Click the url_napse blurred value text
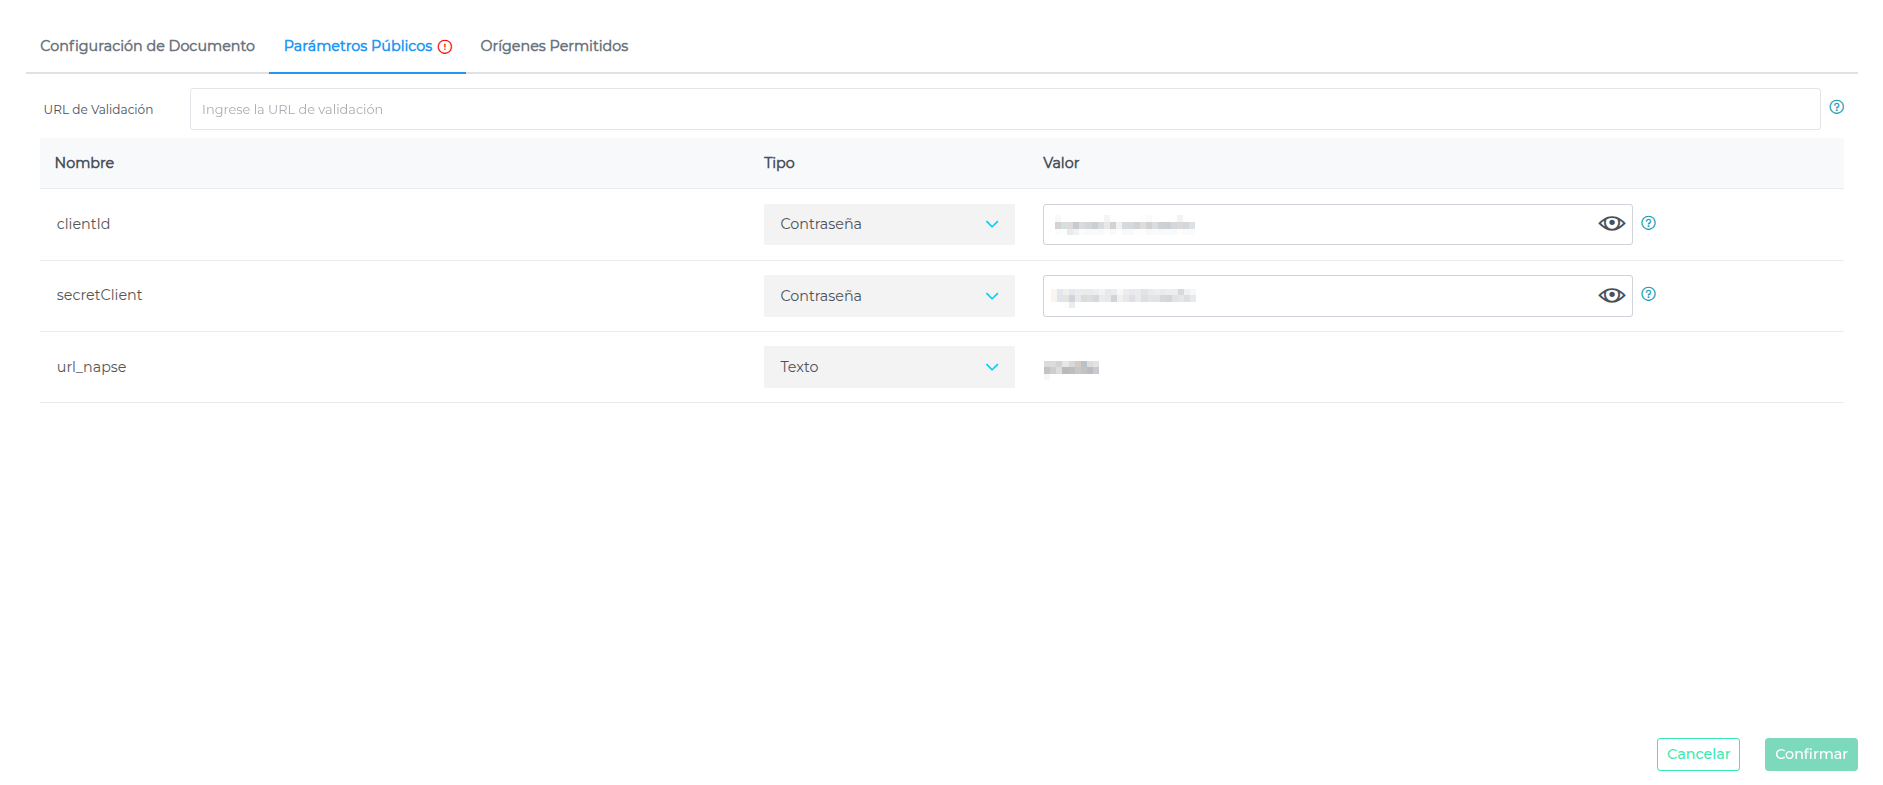The image size is (1883, 785). pyautogui.click(x=1071, y=368)
